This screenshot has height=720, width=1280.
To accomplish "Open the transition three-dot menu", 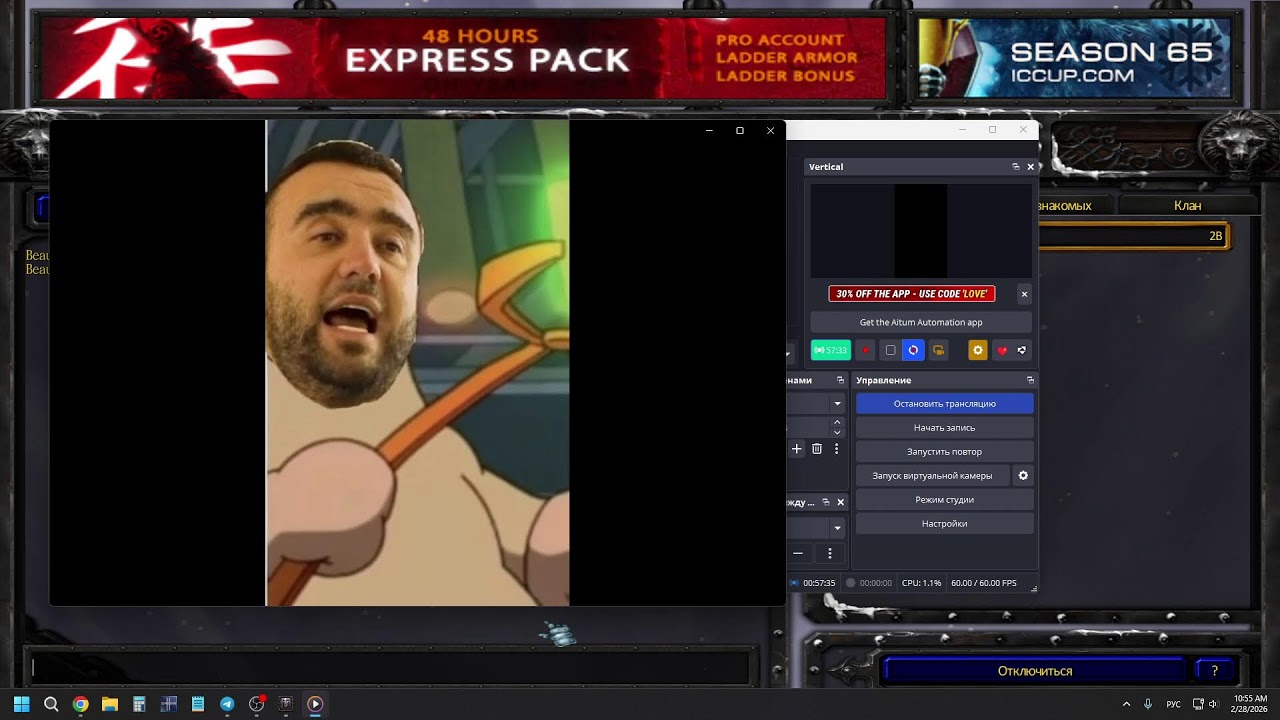I will [x=829, y=553].
